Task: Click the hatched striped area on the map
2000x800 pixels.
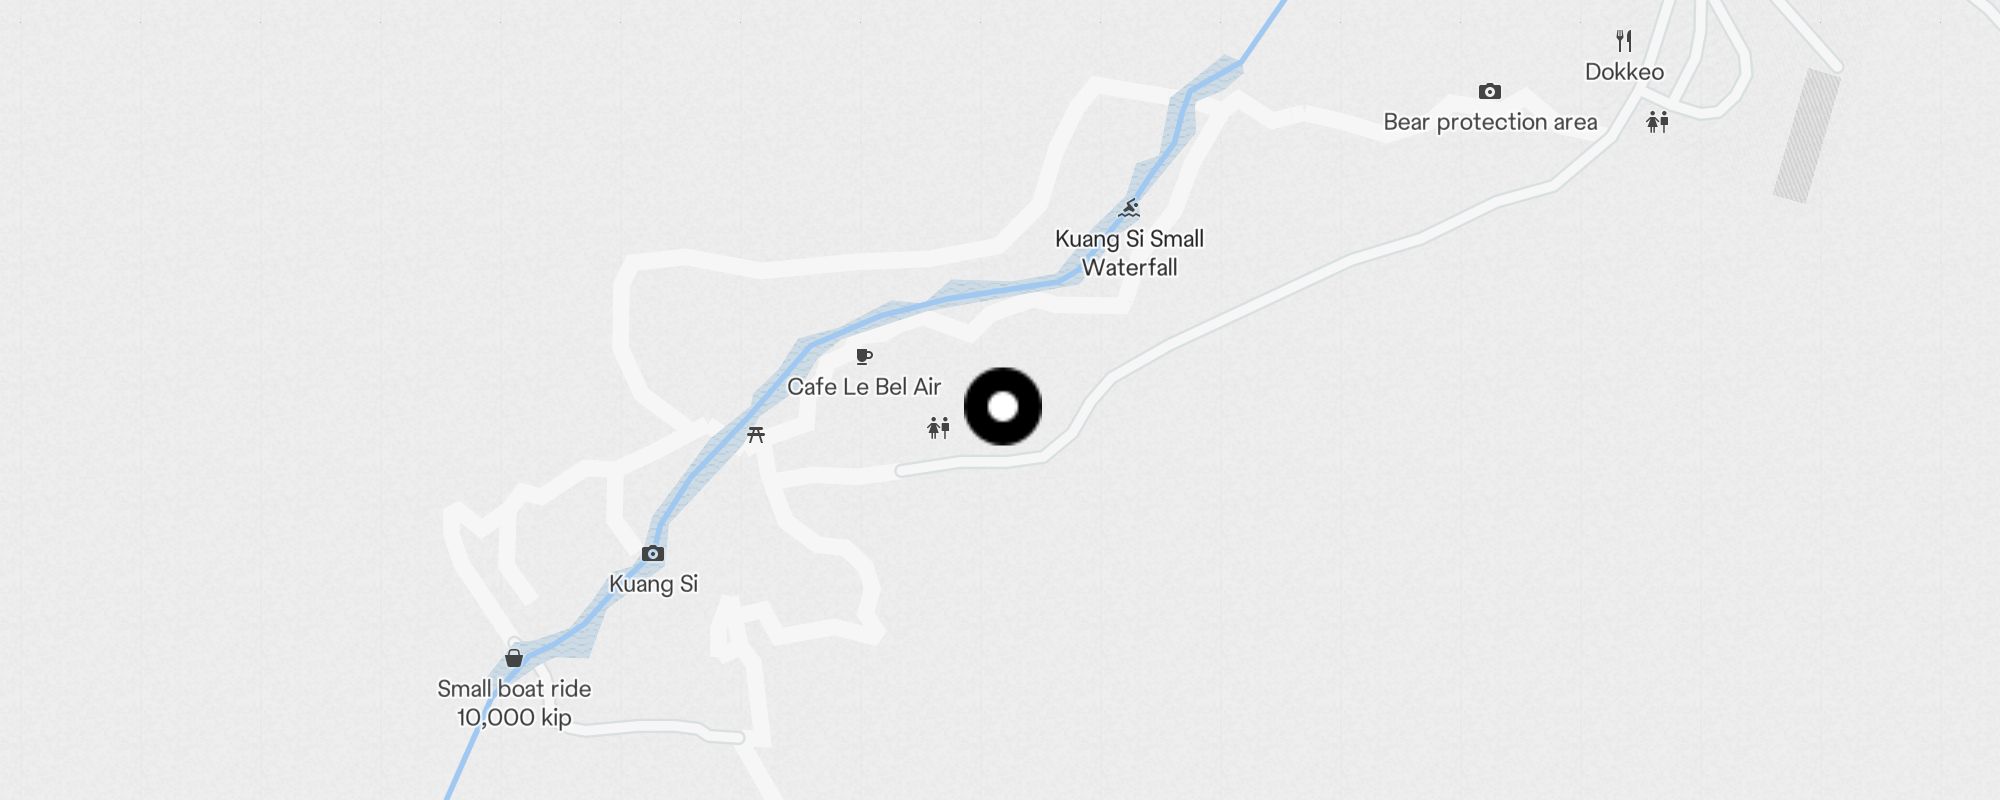Action: (1807, 135)
